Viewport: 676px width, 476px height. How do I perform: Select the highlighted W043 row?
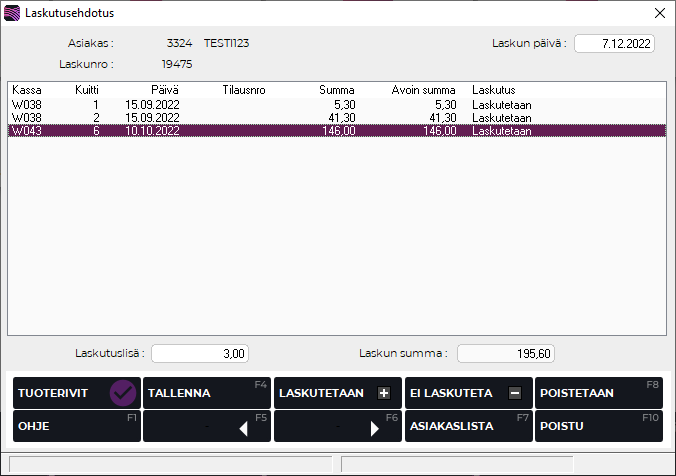[x=200, y=130]
